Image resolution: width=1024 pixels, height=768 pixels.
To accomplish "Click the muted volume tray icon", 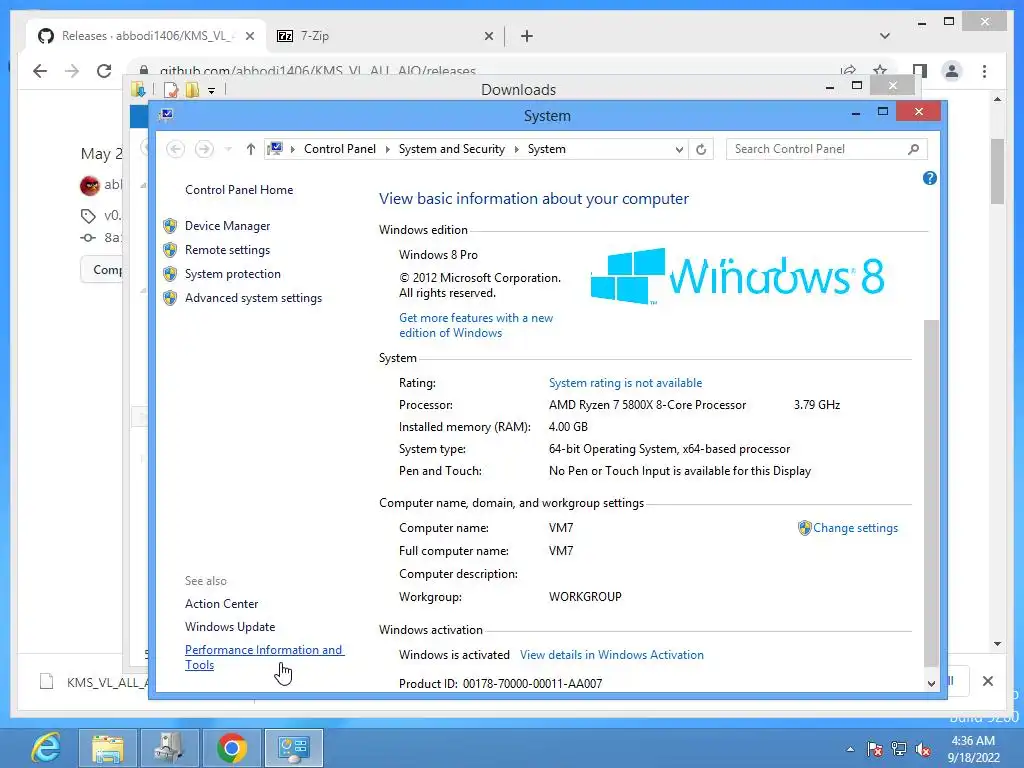I will tap(923, 749).
